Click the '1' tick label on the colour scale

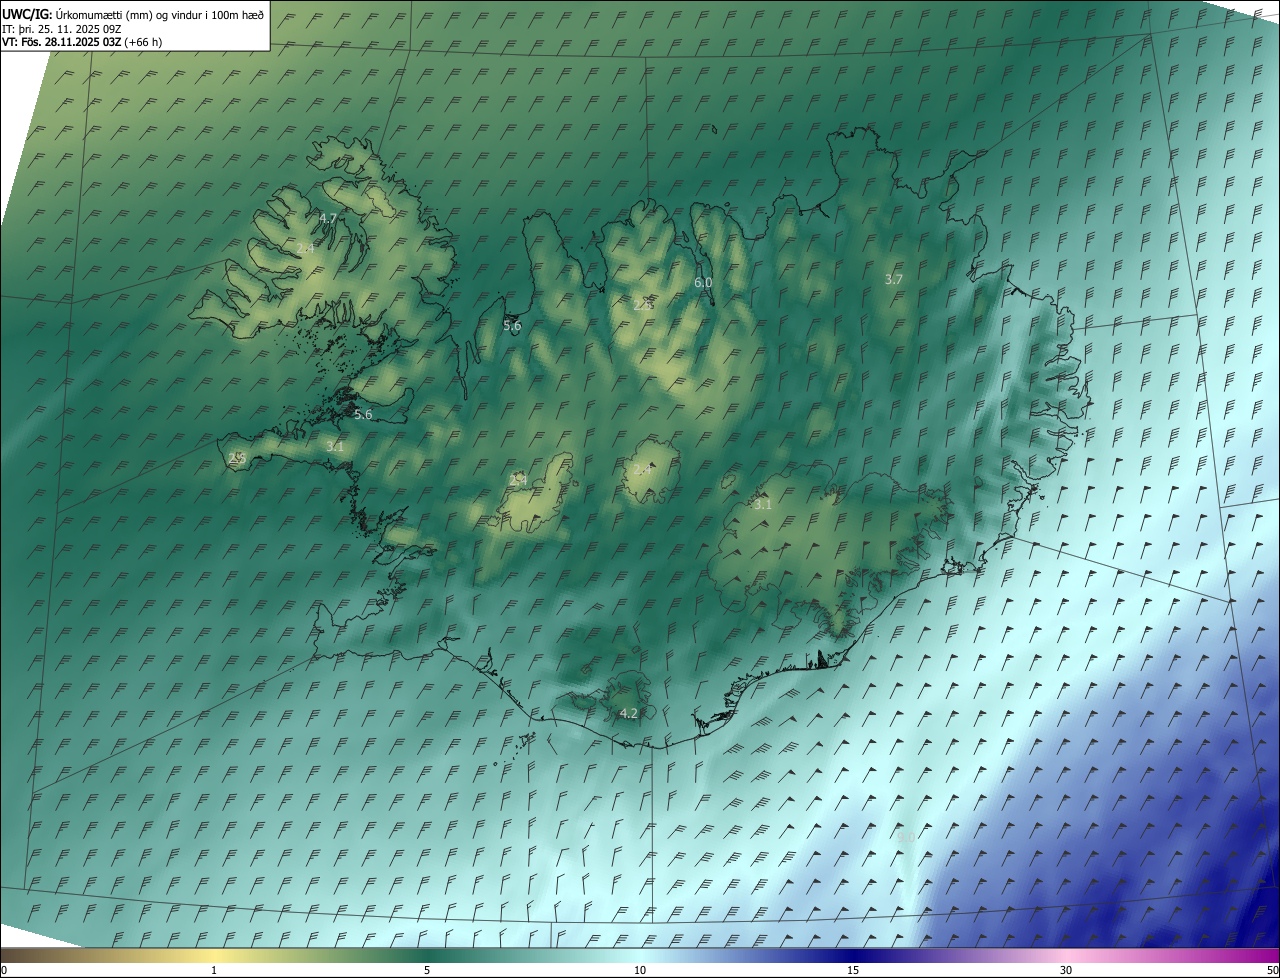tap(214, 970)
